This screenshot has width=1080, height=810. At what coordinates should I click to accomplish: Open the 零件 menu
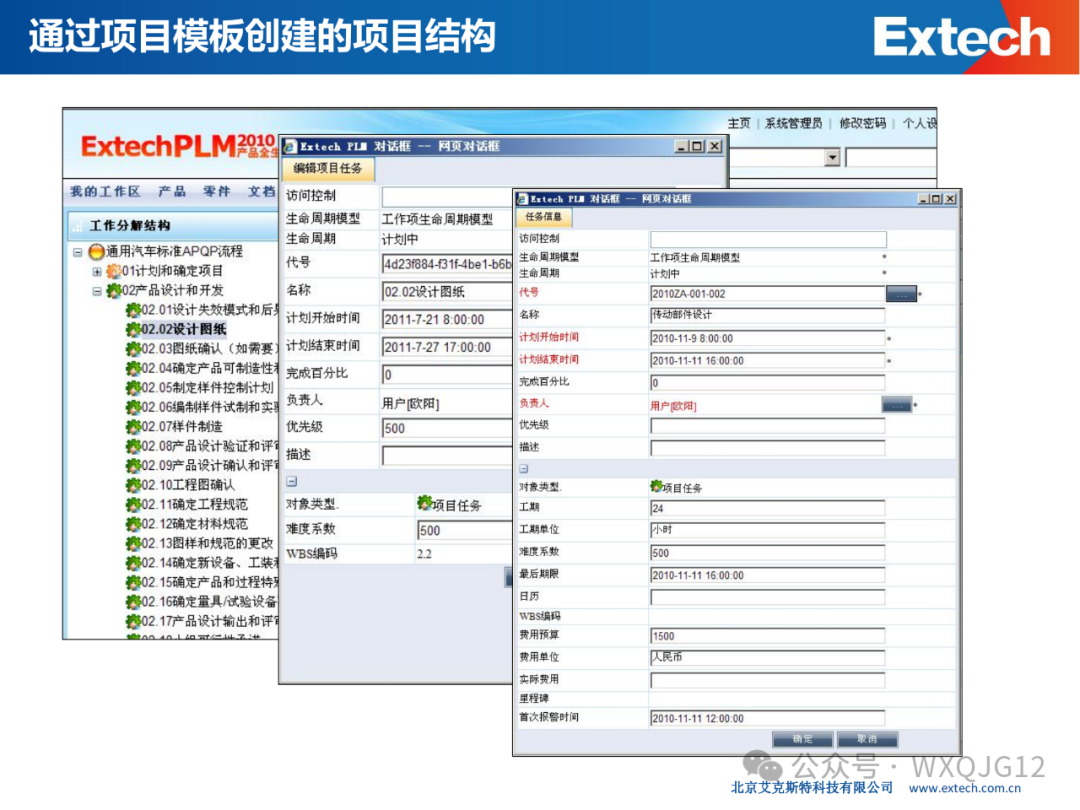coord(216,191)
